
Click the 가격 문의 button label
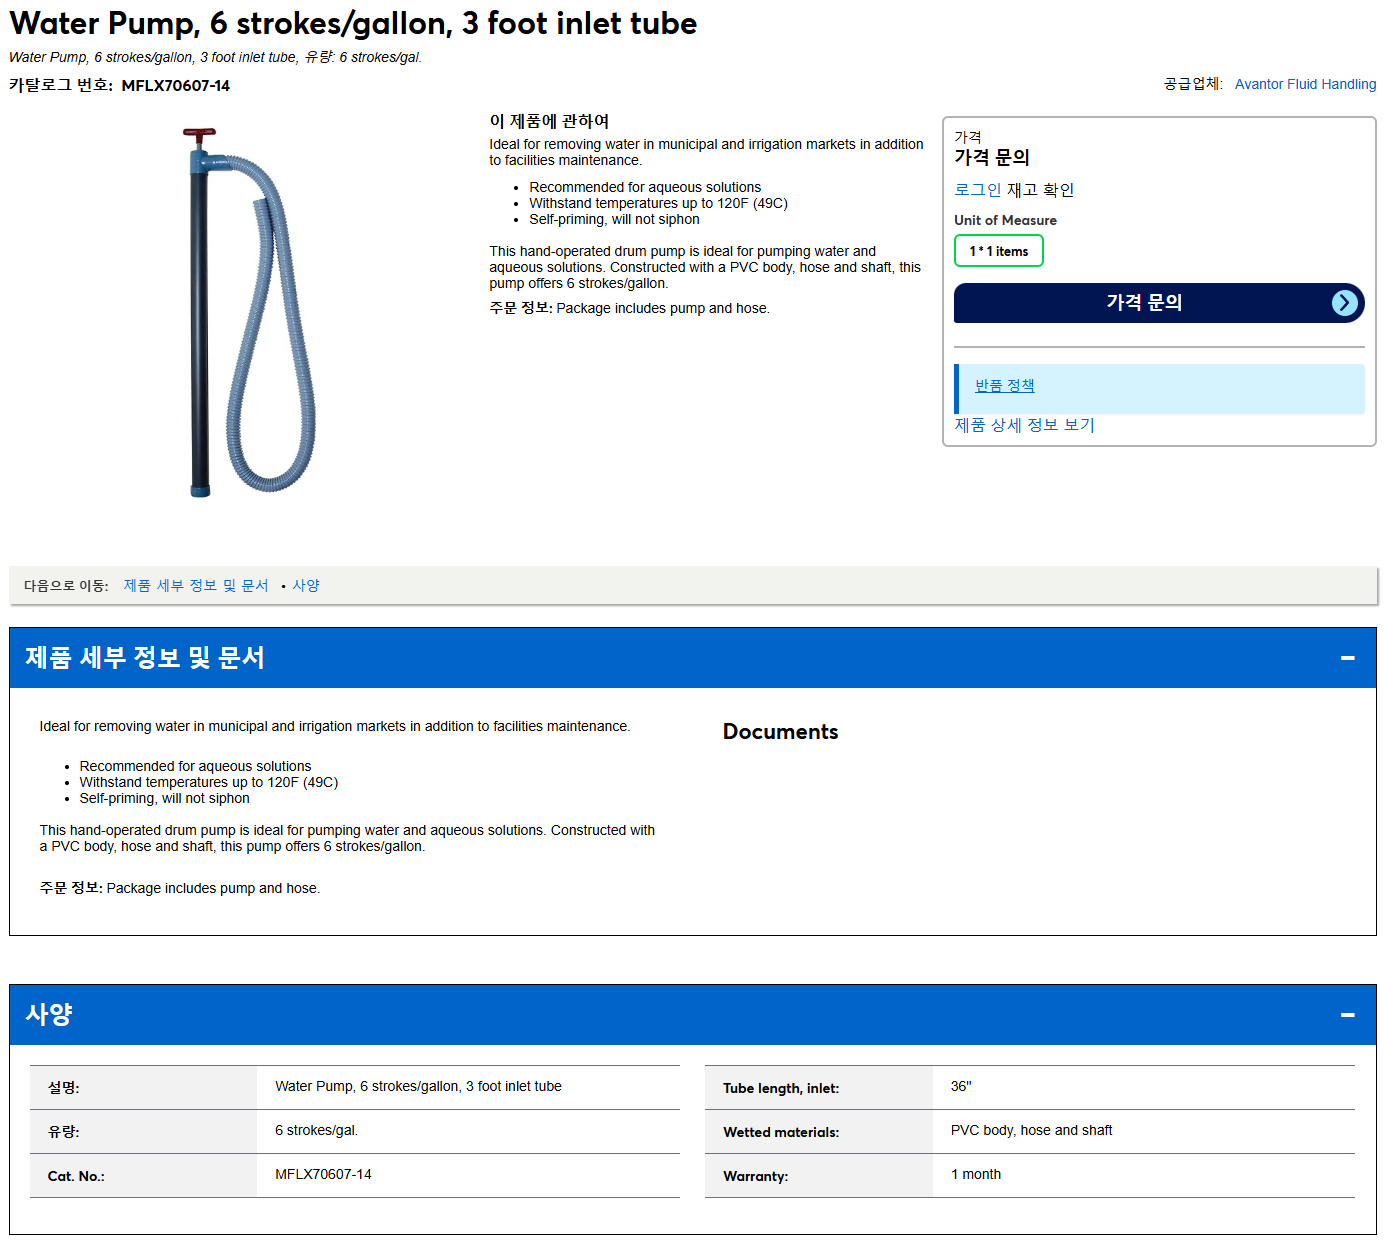[1144, 302]
